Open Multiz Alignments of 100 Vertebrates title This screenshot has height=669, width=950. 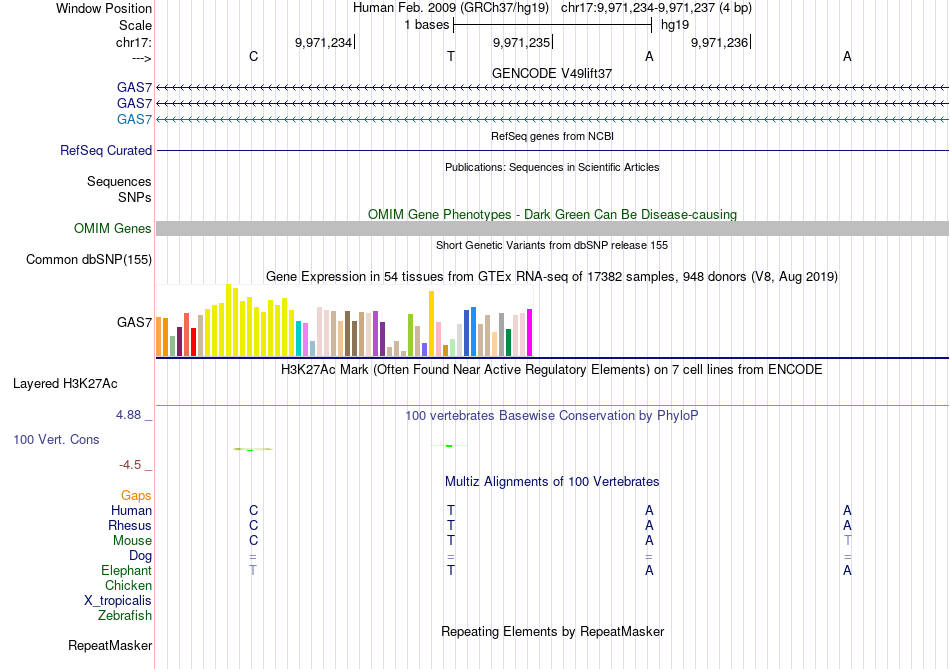coord(552,482)
